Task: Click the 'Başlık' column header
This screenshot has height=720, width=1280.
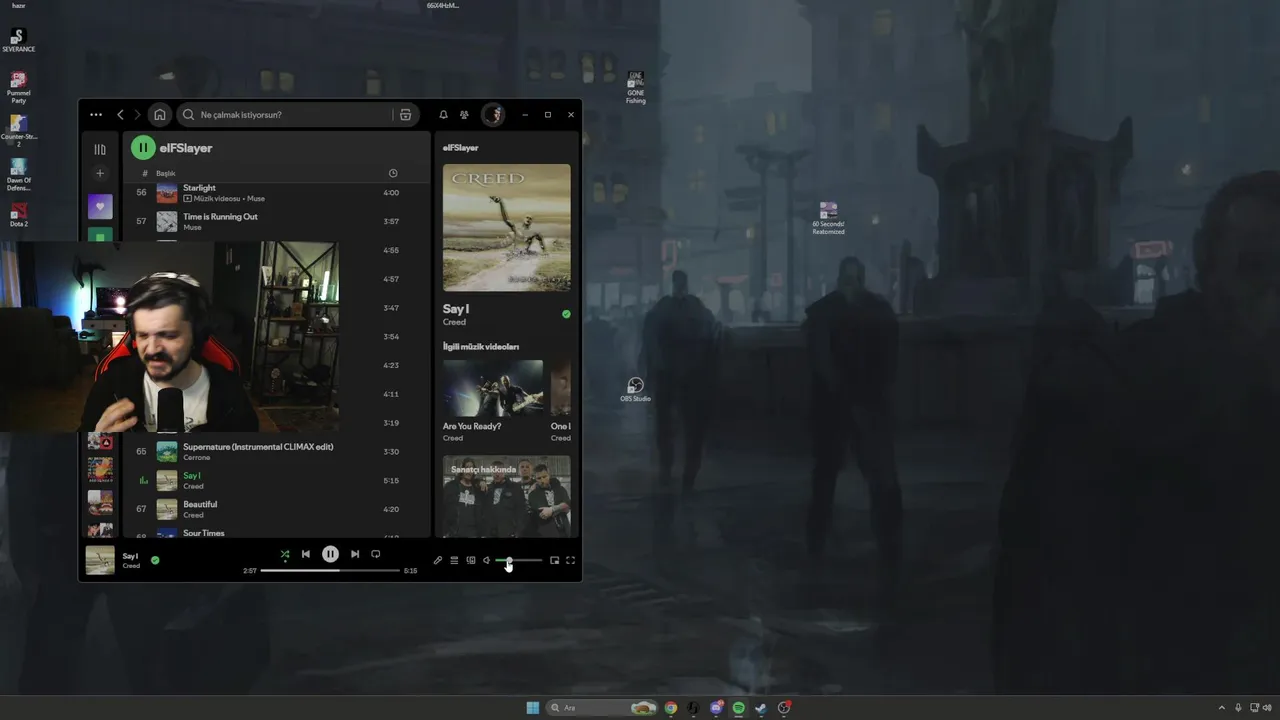Action: point(165,173)
